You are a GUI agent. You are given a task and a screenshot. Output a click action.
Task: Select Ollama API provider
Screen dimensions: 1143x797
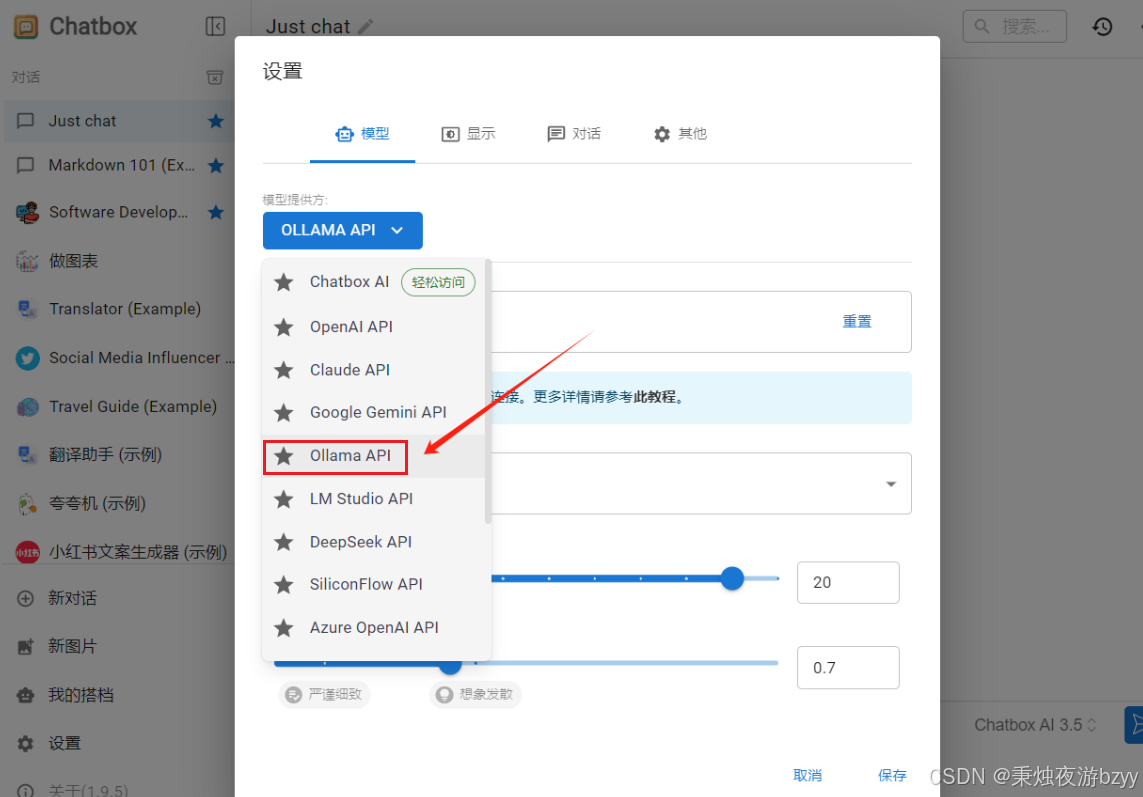(373, 456)
